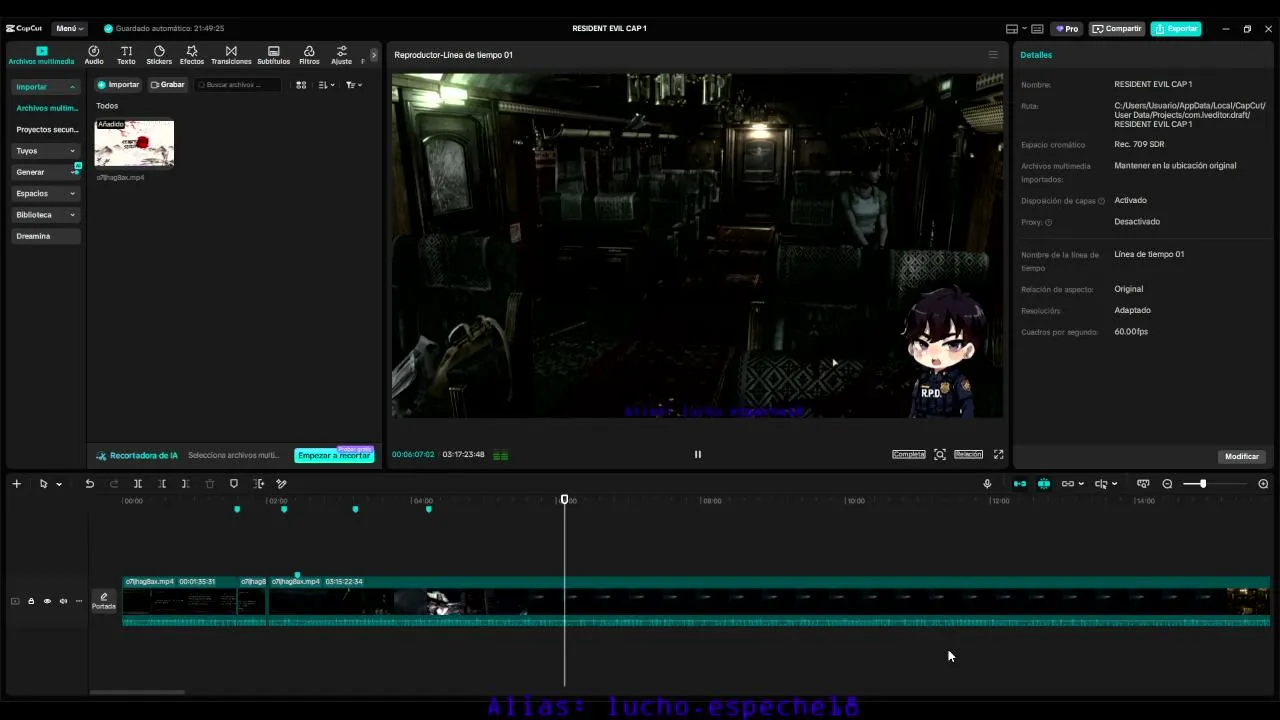Open Proyectos secundarios in the sidebar
1280x720 pixels.
point(46,130)
